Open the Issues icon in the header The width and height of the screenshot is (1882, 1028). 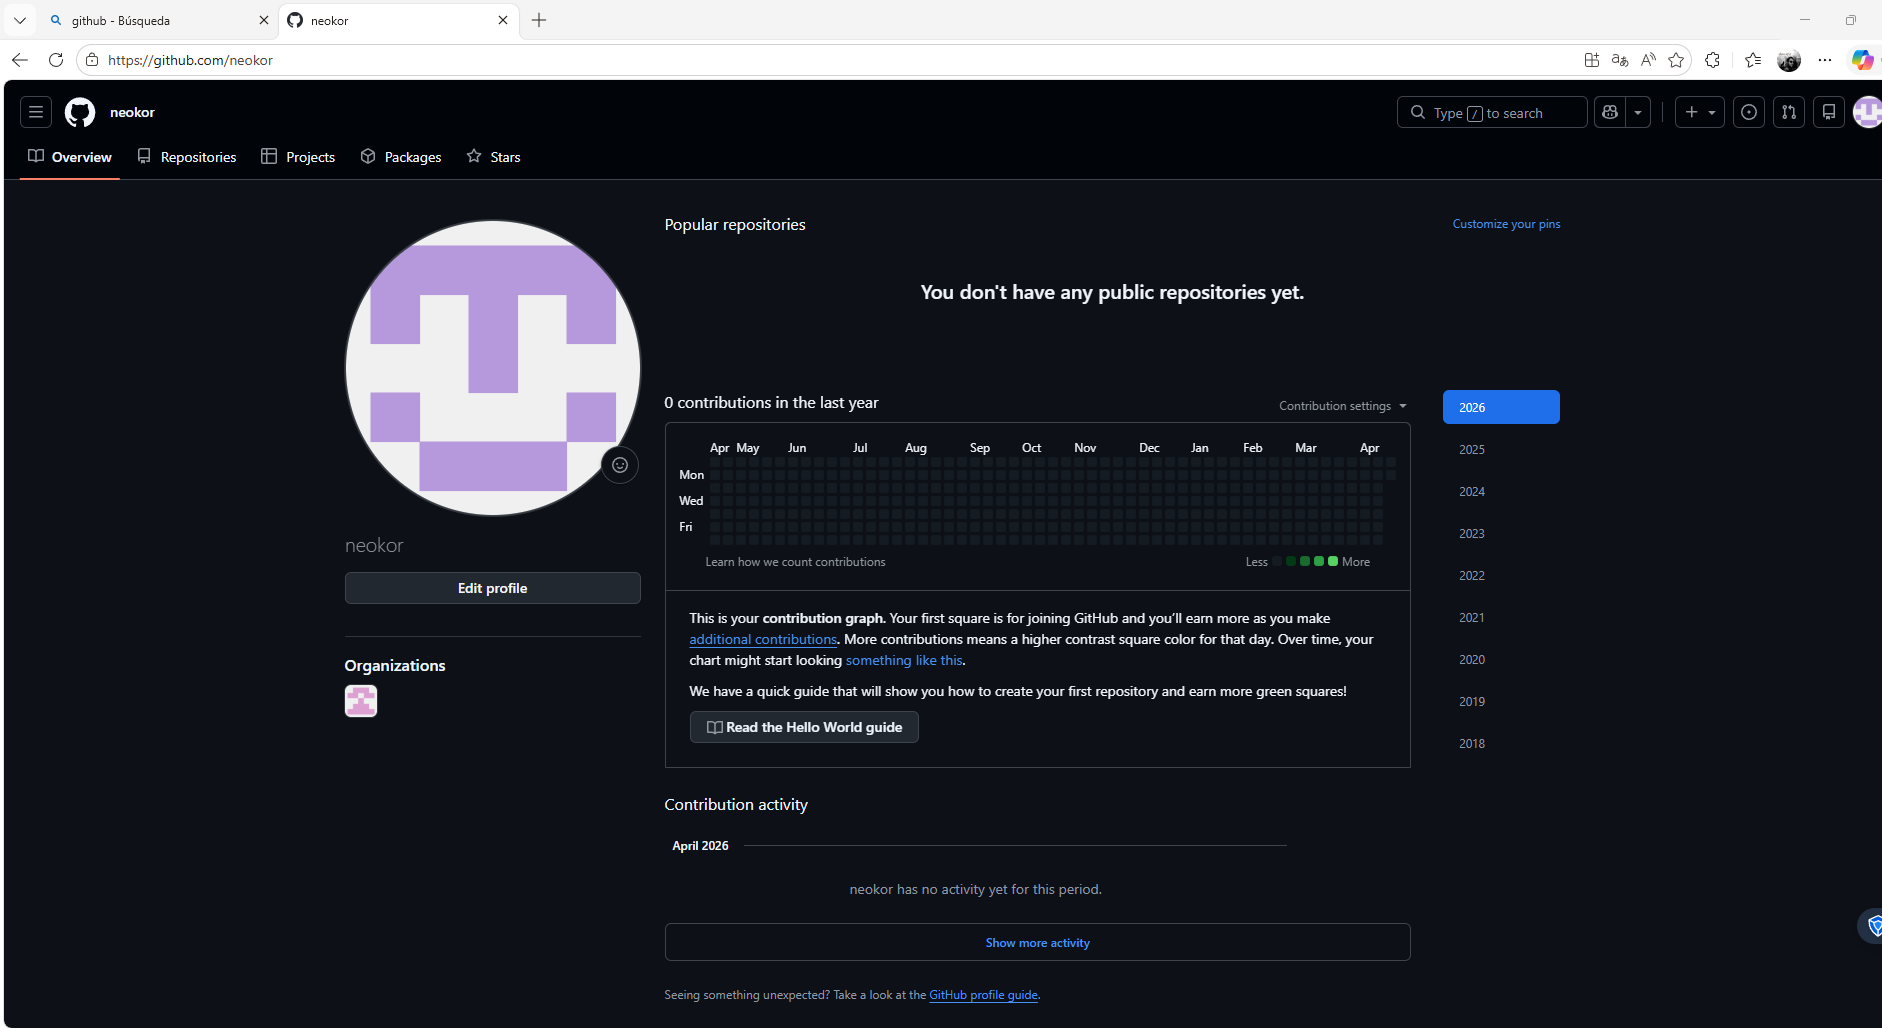click(x=1749, y=112)
